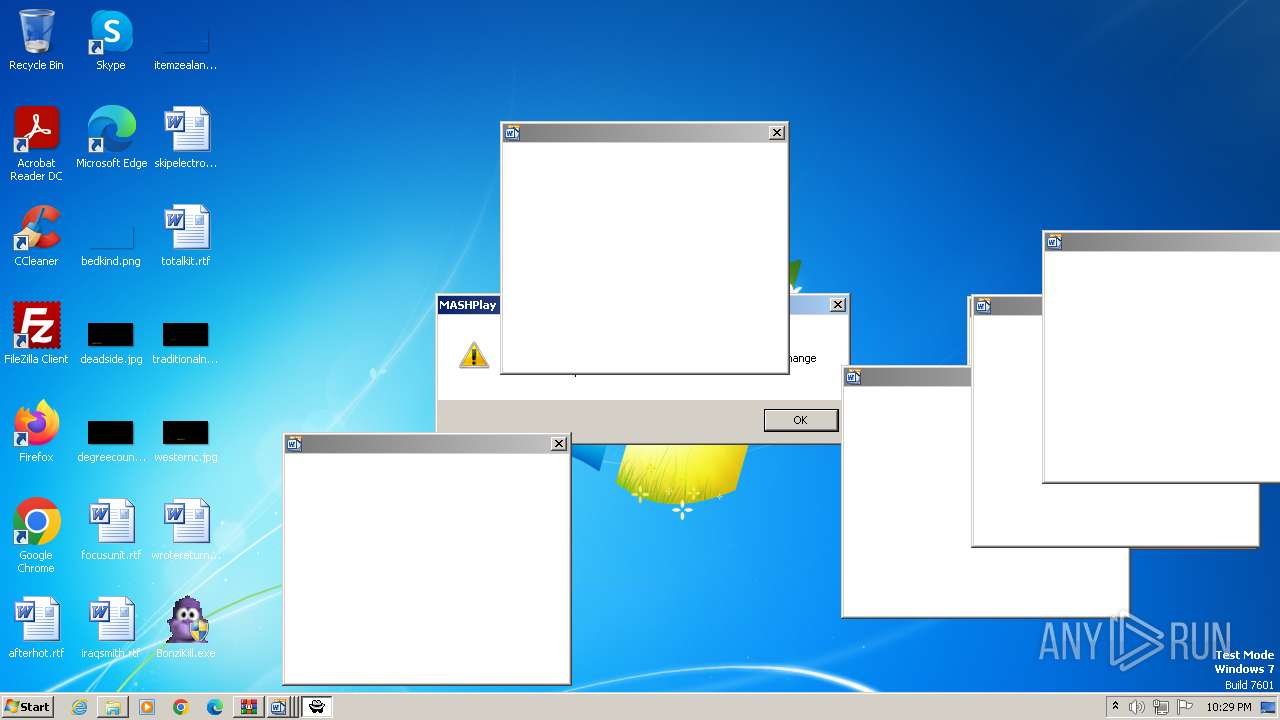
Task: Open the network tray icon
Action: pyautogui.click(x=1161, y=707)
